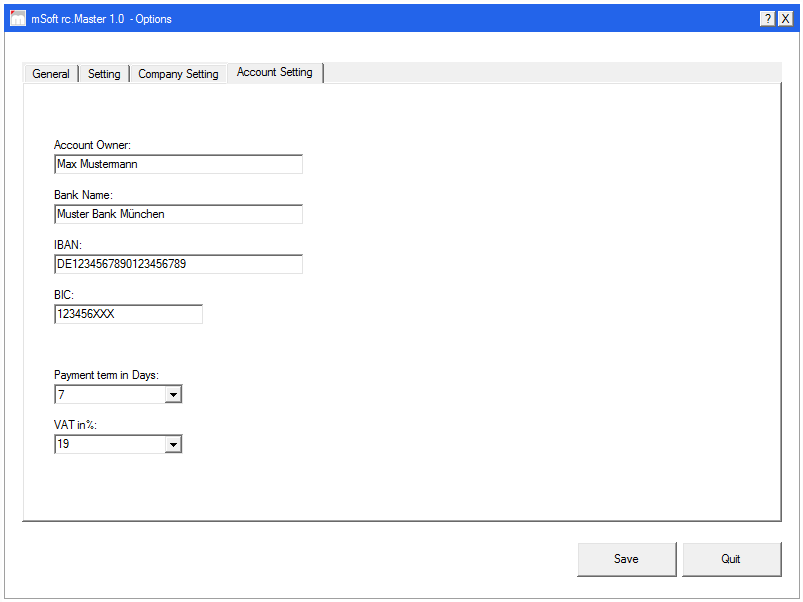Click the Account Owner input field
803x602 pixels.
pyautogui.click(x=178, y=164)
